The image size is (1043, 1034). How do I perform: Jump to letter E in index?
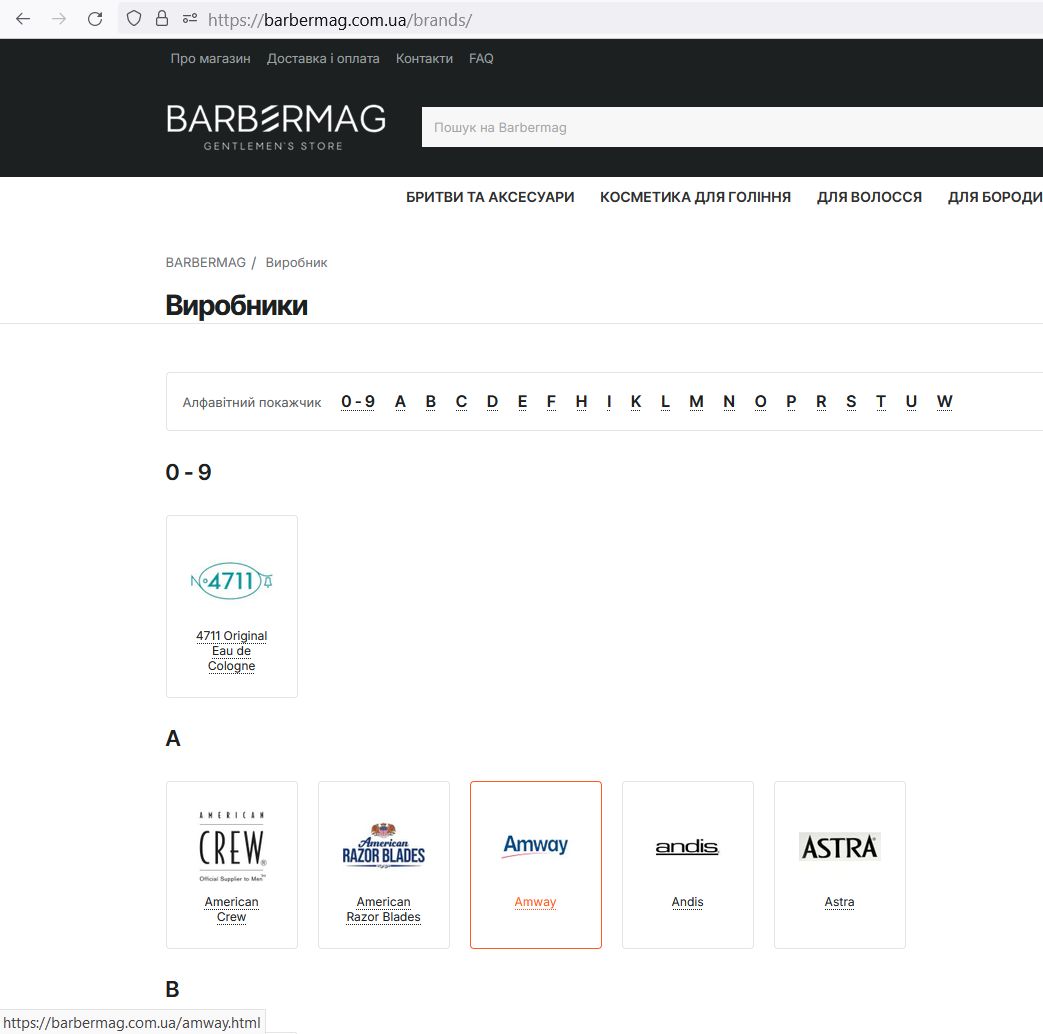point(522,401)
